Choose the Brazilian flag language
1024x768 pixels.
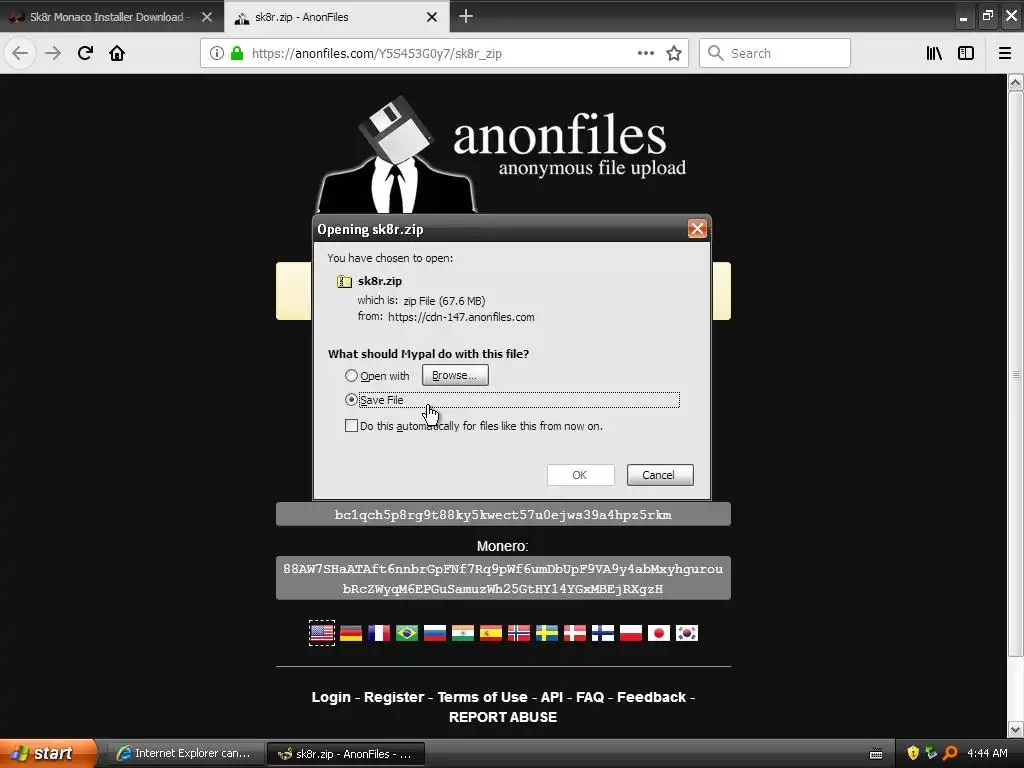click(x=407, y=633)
